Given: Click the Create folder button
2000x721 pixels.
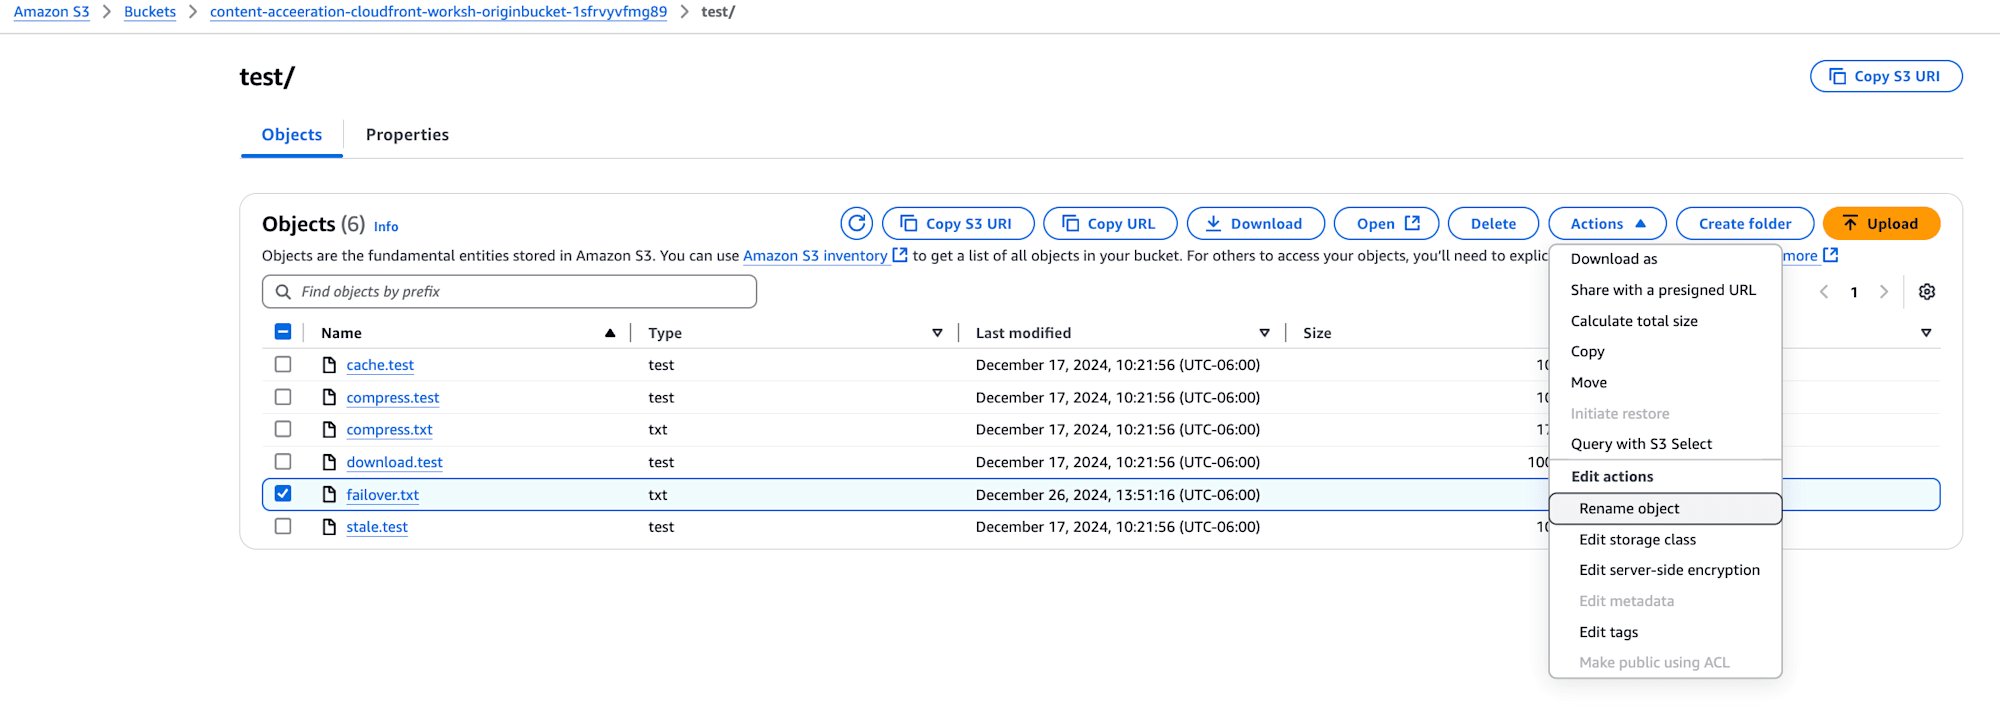Looking at the screenshot, I should pos(1745,224).
